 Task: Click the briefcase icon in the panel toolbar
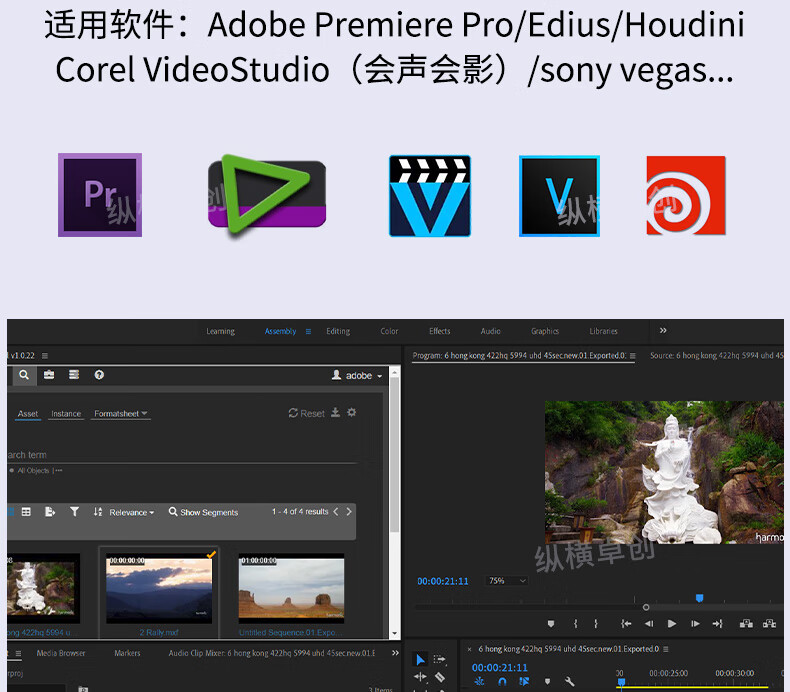coord(49,375)
